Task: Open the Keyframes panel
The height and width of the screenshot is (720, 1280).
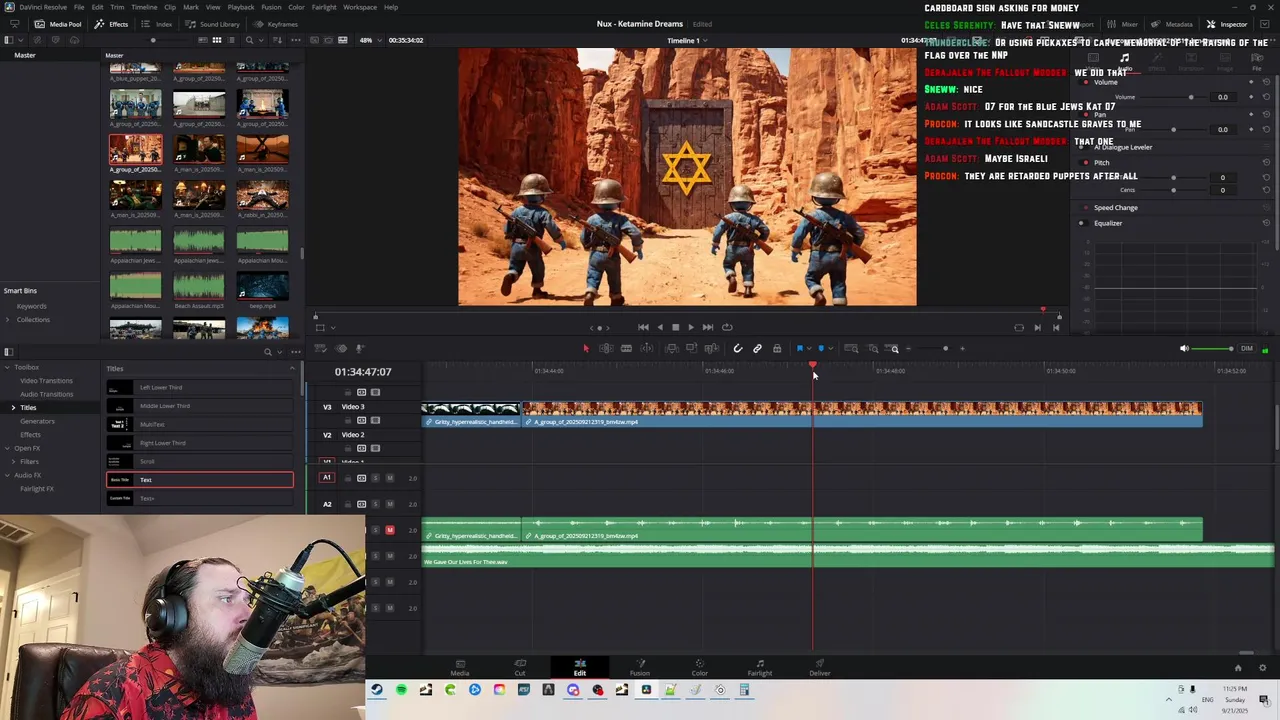Action: (x=276, y=24)
